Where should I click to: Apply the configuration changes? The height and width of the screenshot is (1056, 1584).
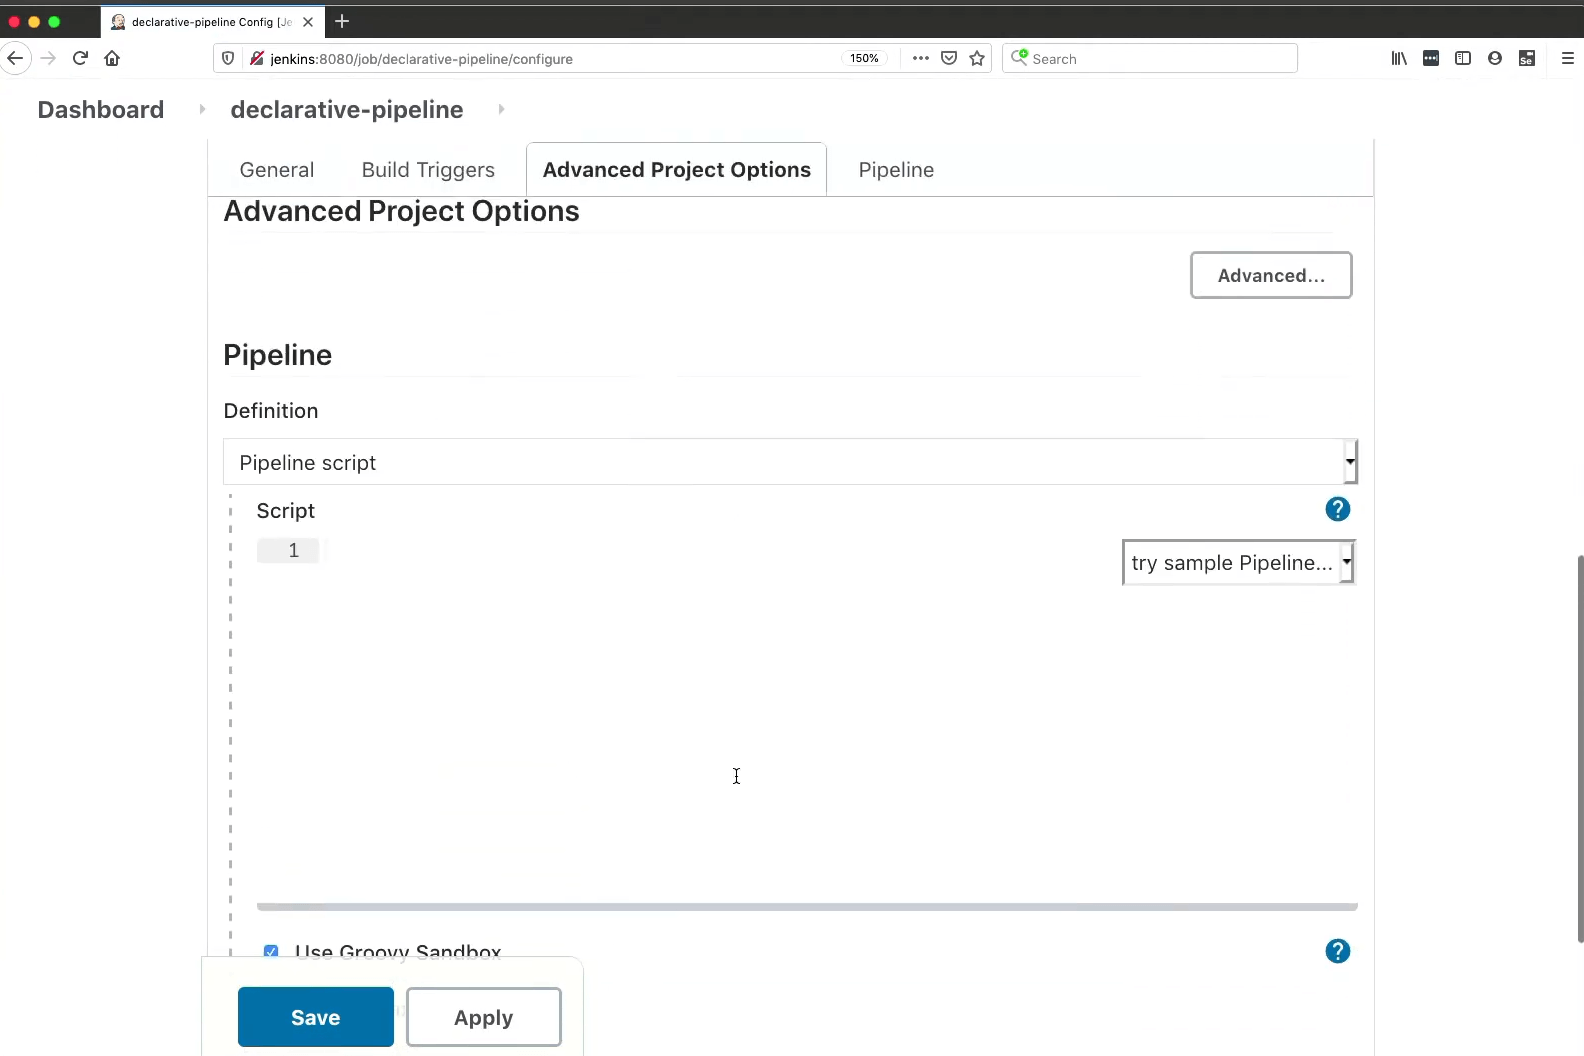pyautogui.click(x=484, y=1017)
